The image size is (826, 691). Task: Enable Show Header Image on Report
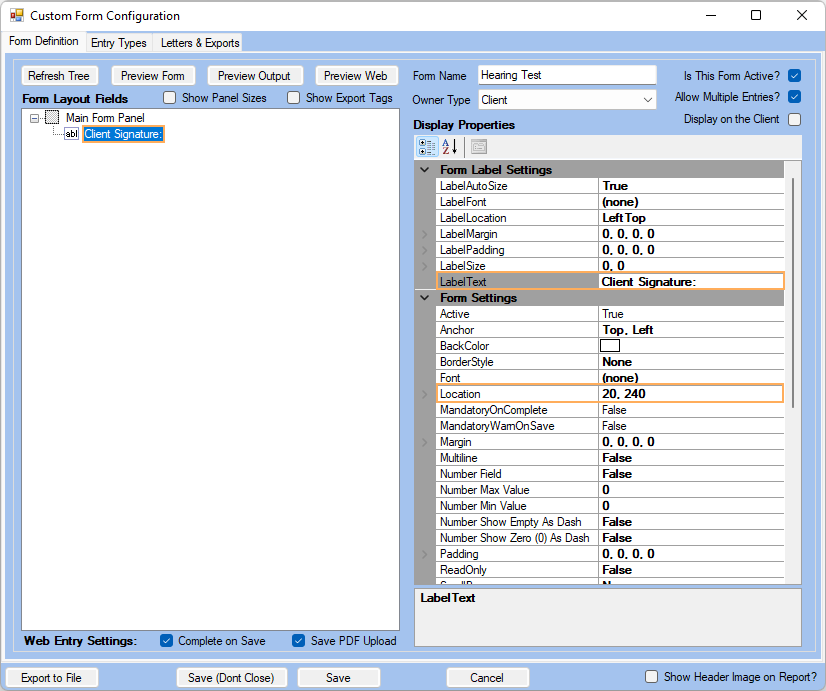click(652, 677)
